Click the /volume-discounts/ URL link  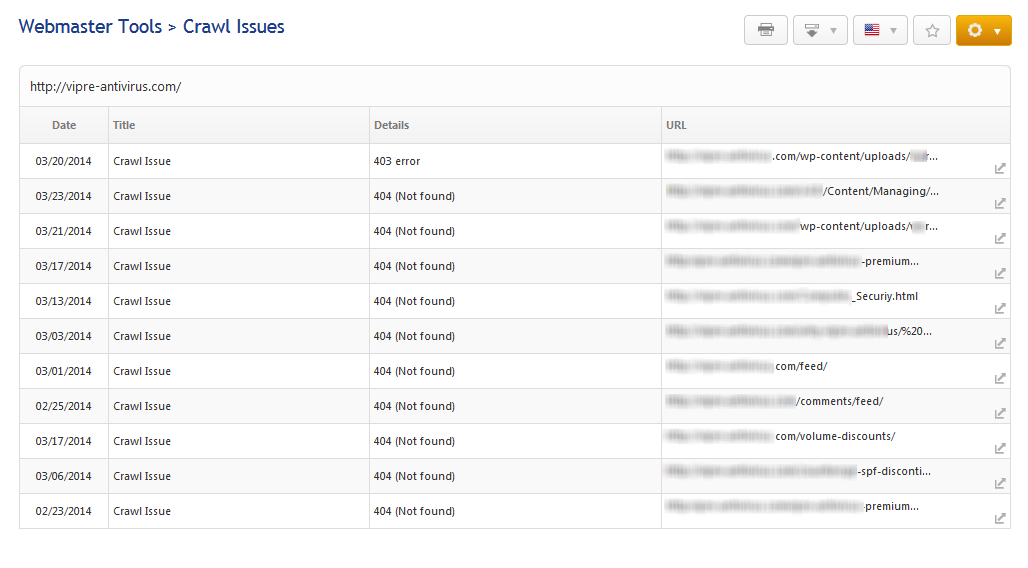click(835, 436)
